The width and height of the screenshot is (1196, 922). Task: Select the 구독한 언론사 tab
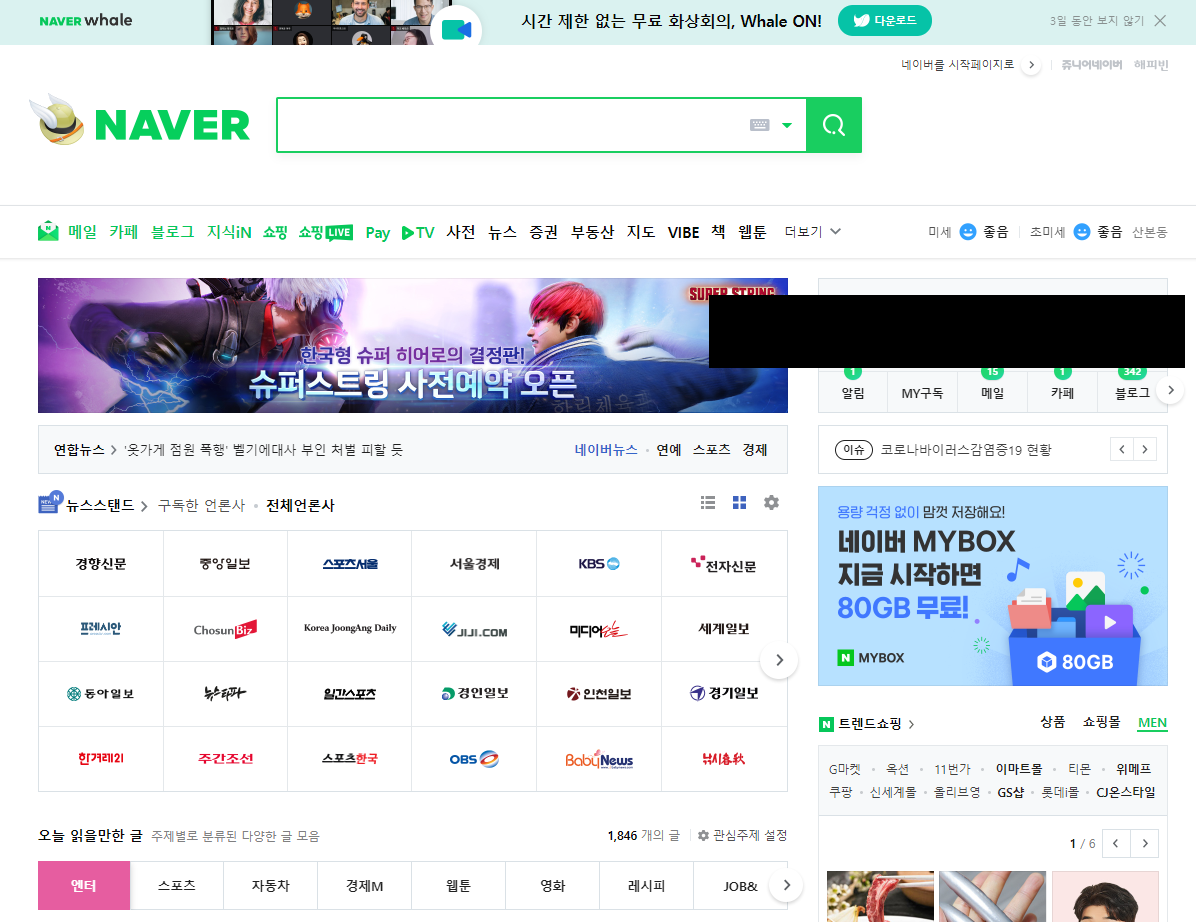(x=201, y=506)
